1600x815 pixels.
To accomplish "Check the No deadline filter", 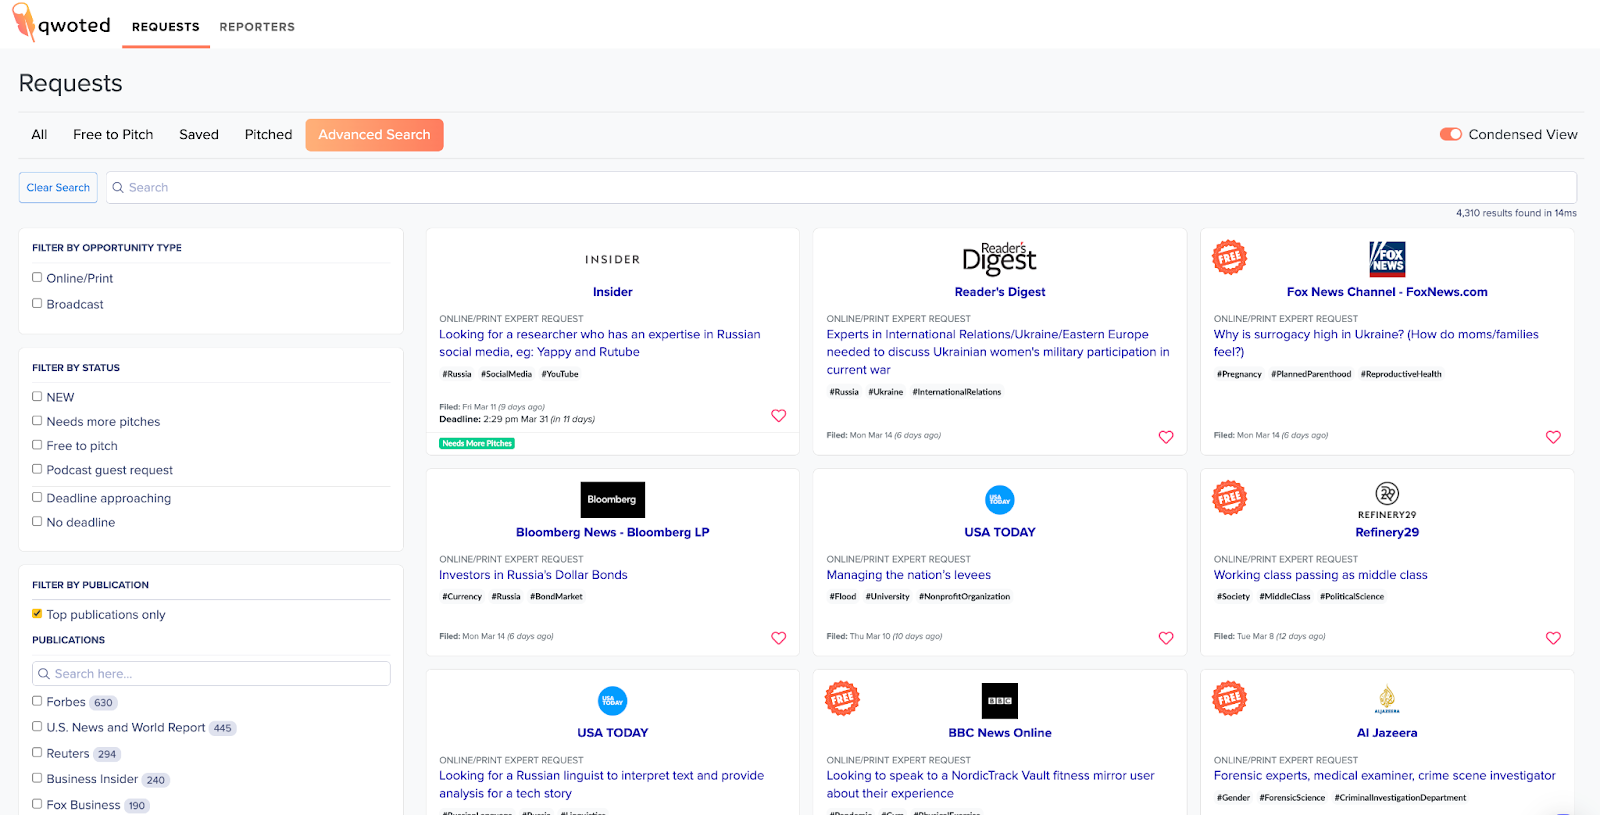I will click(x=37, y=521).
